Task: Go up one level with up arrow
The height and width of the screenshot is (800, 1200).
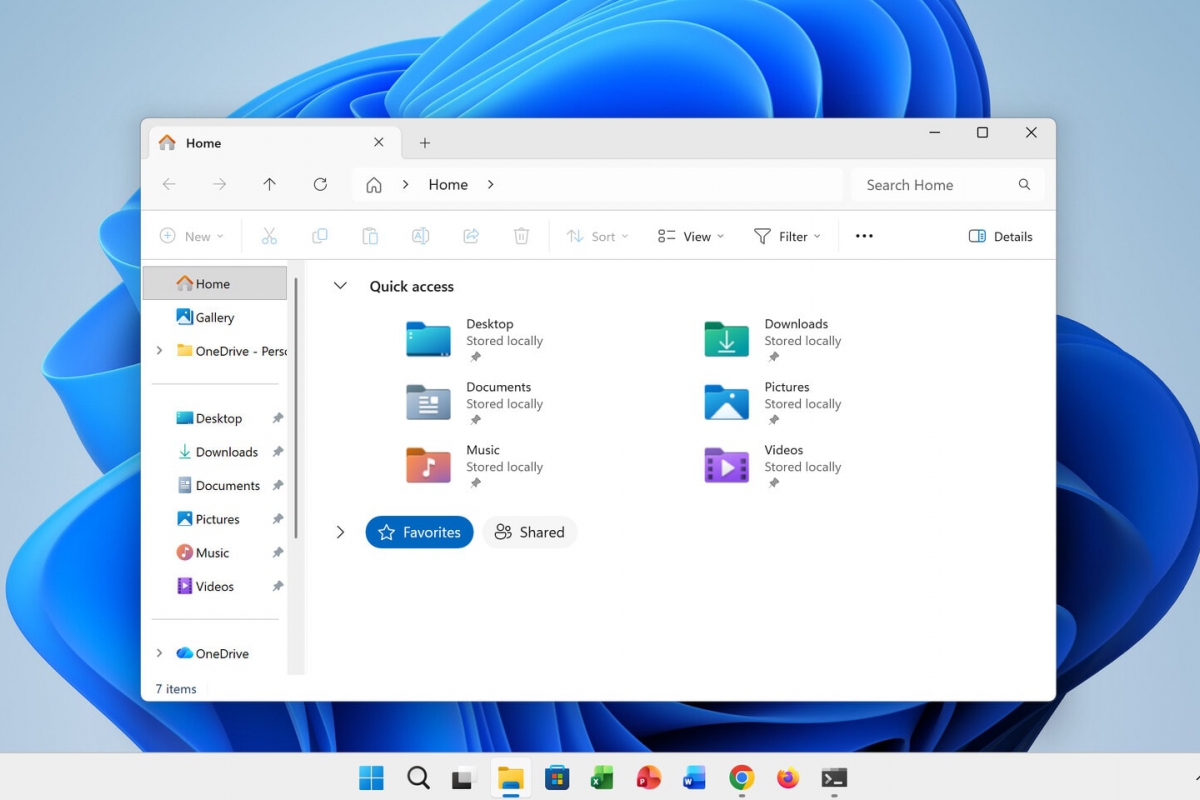Action: [x=269, y=184]
